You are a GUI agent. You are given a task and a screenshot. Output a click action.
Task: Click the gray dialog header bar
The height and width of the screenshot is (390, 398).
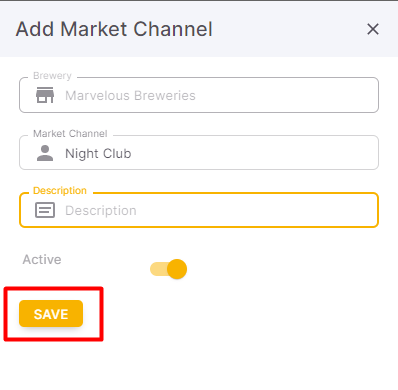pyautogui.click(x=199, y=29)
